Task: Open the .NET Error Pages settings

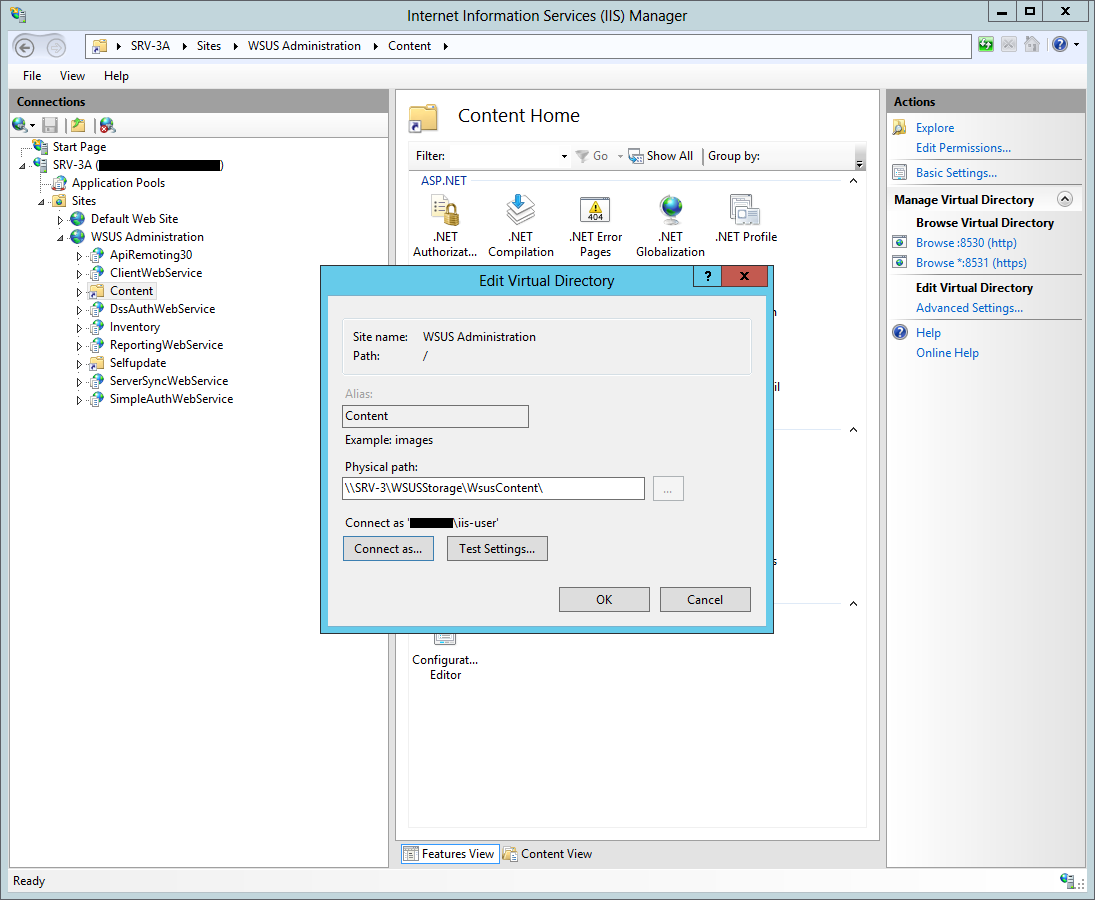Action: click(x=595, y=215)
